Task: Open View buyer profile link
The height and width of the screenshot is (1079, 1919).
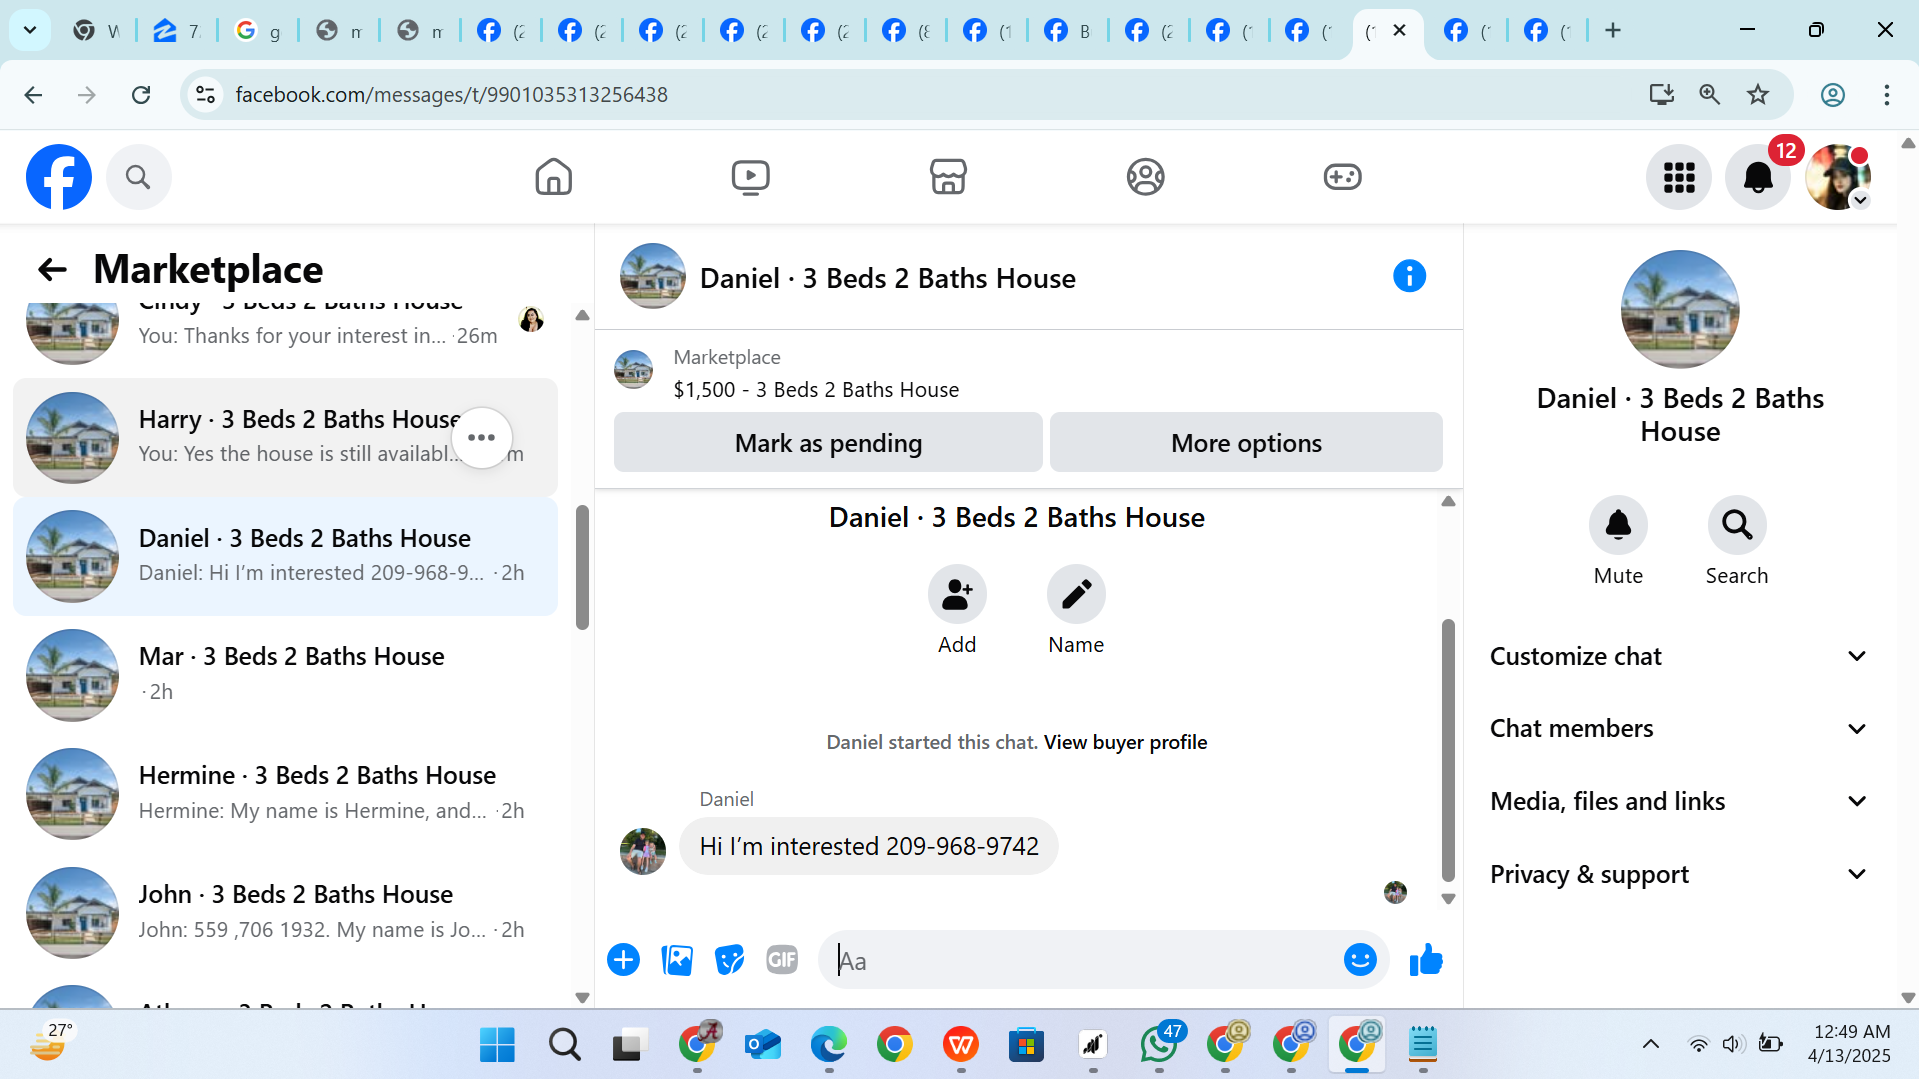Action: tap(1125, 742)
